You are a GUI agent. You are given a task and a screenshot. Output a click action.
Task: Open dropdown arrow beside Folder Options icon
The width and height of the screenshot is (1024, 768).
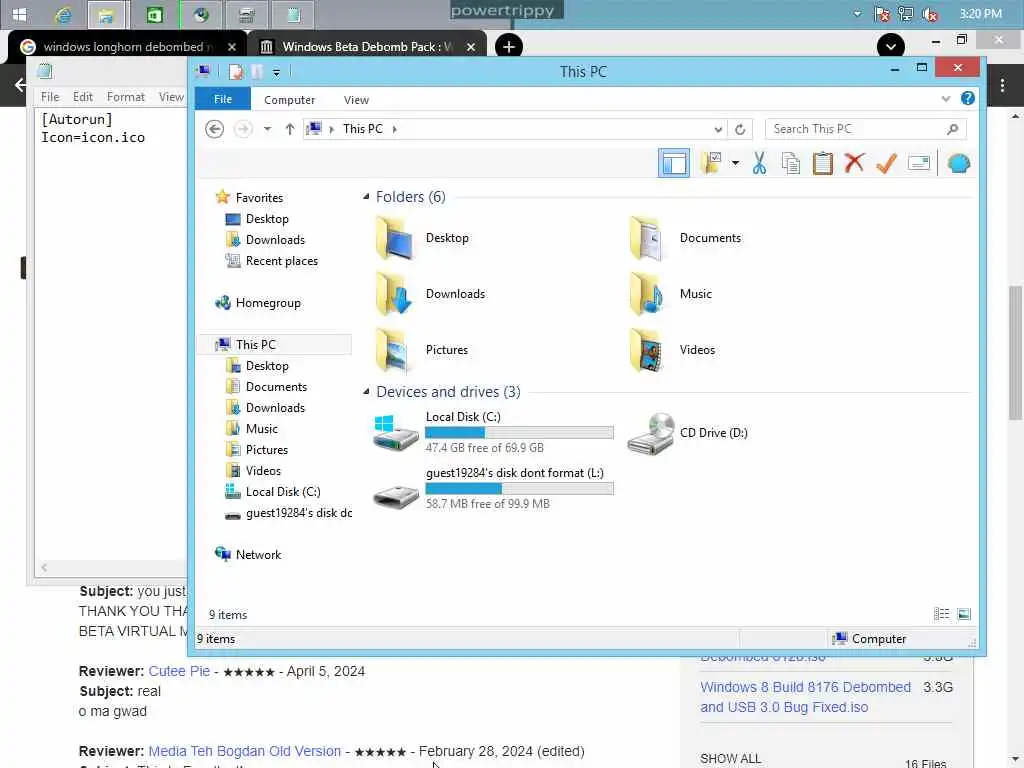tap(735, 163)
